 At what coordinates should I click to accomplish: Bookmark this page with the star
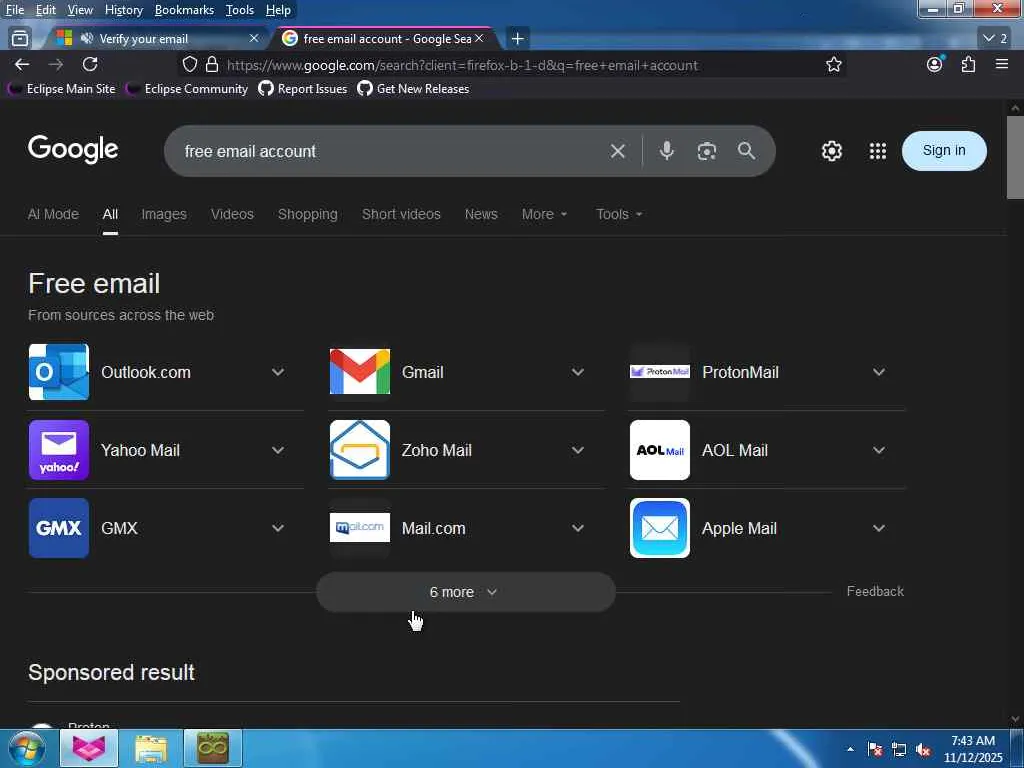pos(833,65)
